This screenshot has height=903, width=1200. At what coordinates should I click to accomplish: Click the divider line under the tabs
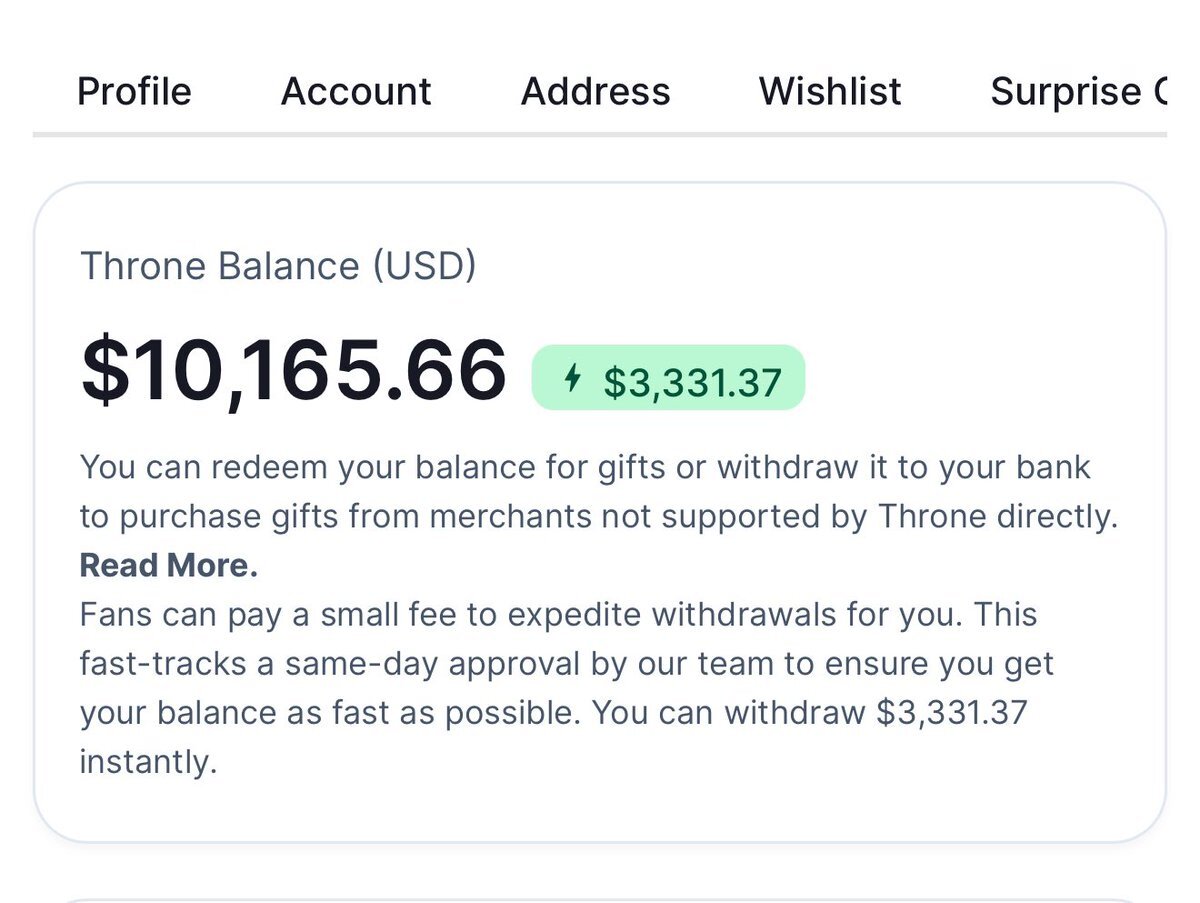click(600, 134)
